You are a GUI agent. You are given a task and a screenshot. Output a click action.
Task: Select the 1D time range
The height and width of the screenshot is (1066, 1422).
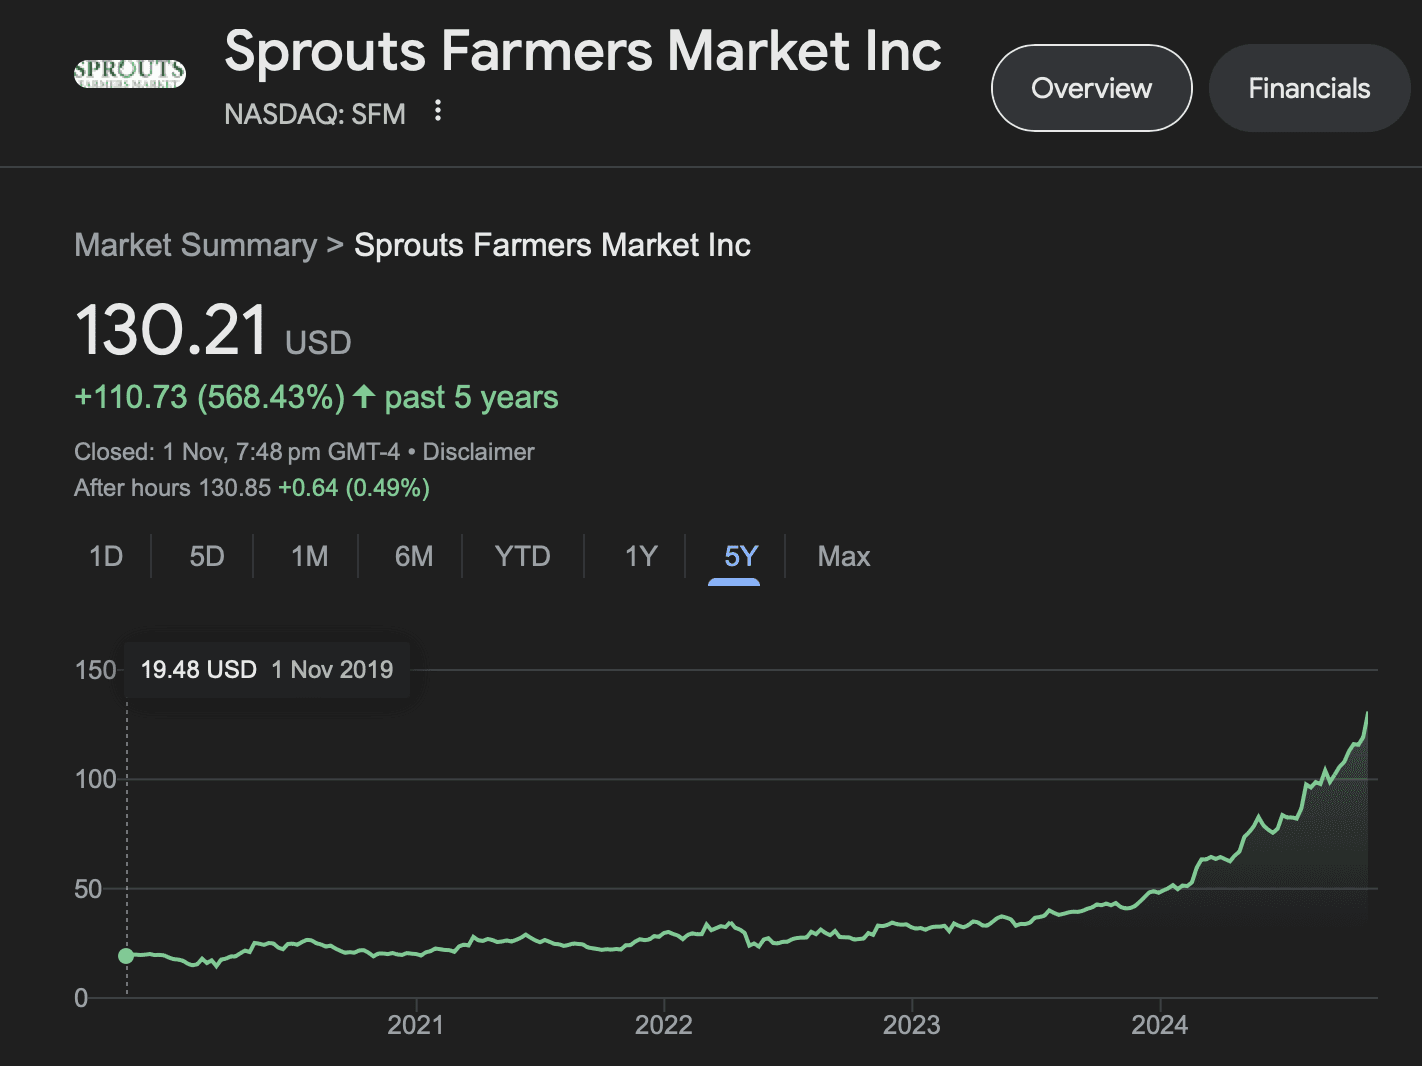click(x=106, y=556)
